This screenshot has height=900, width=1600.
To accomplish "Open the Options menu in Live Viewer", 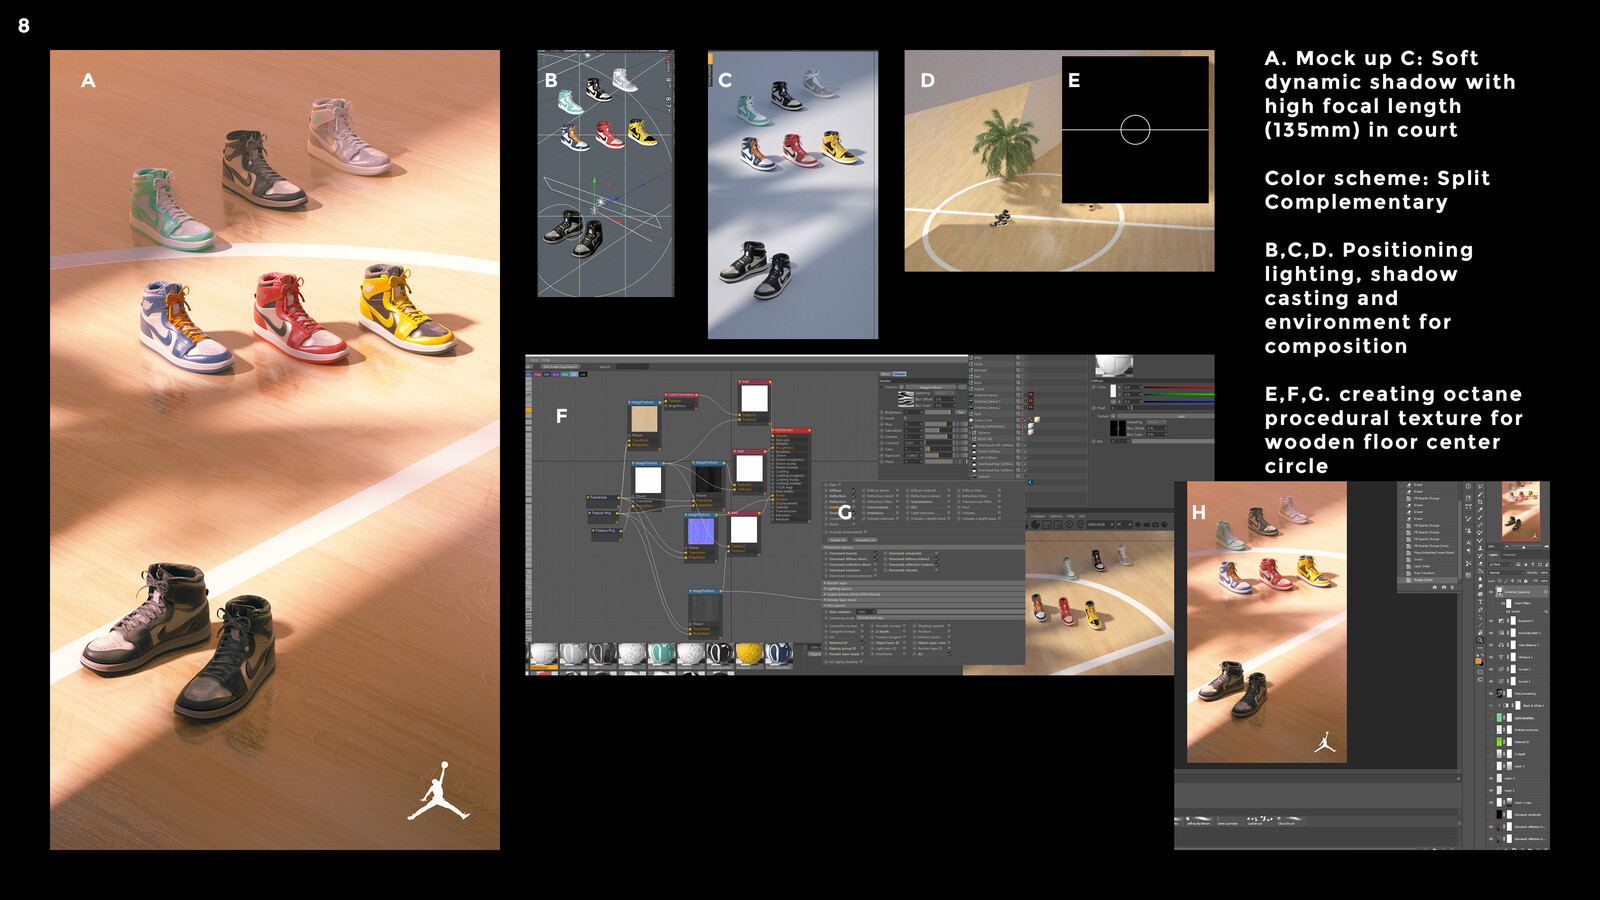I will (x=1056, y=516).
